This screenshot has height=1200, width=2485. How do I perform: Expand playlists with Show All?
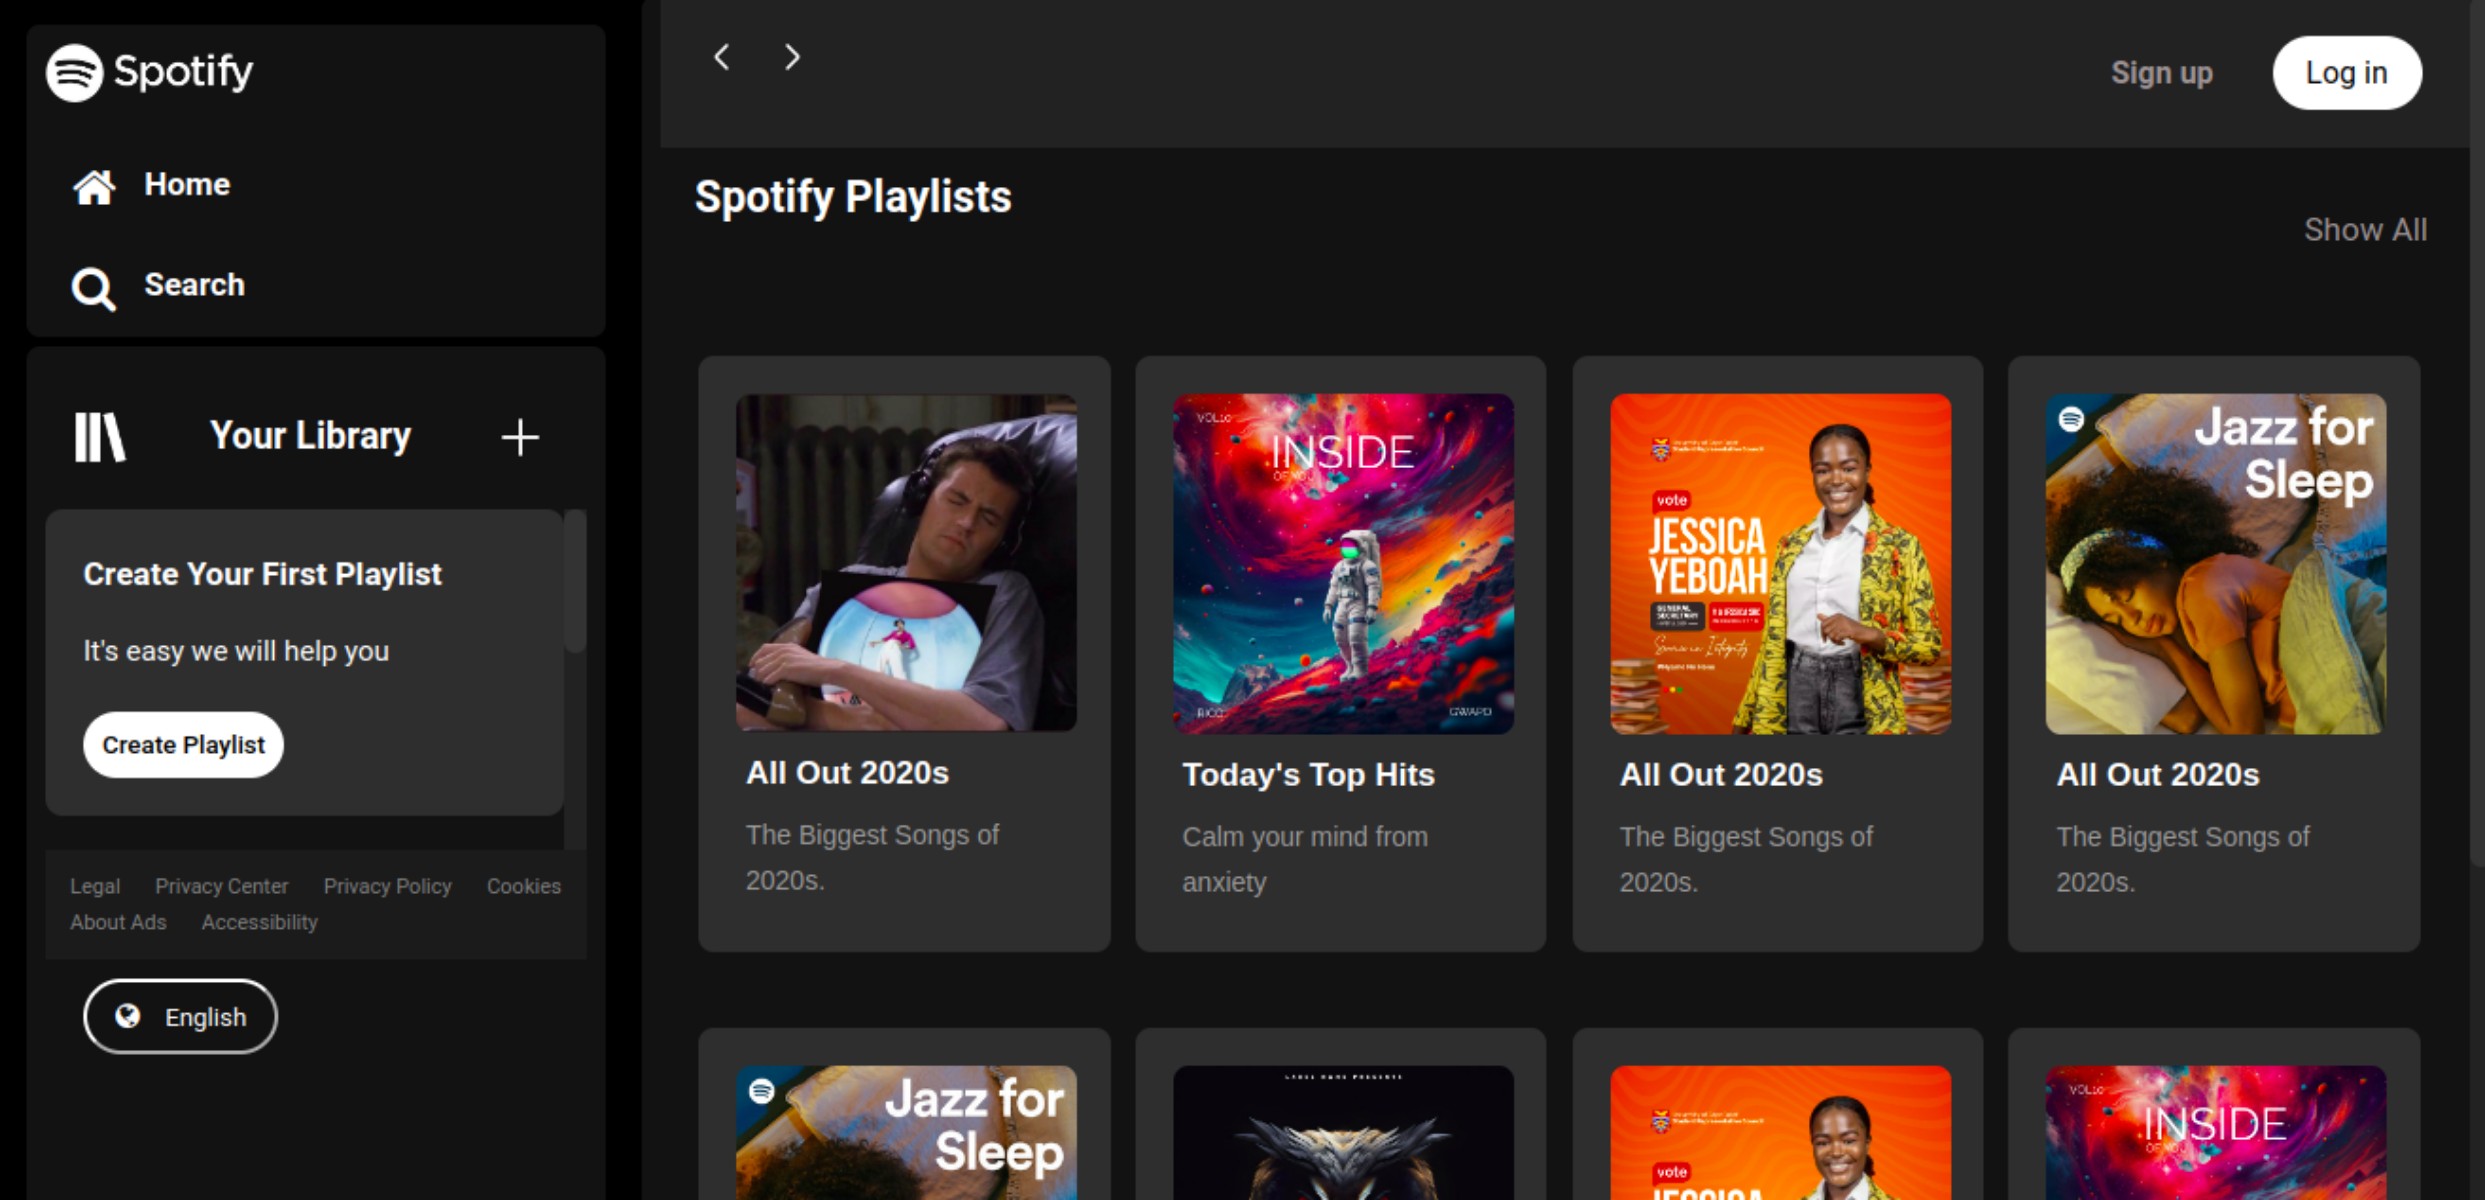[x=2365, y=230]
